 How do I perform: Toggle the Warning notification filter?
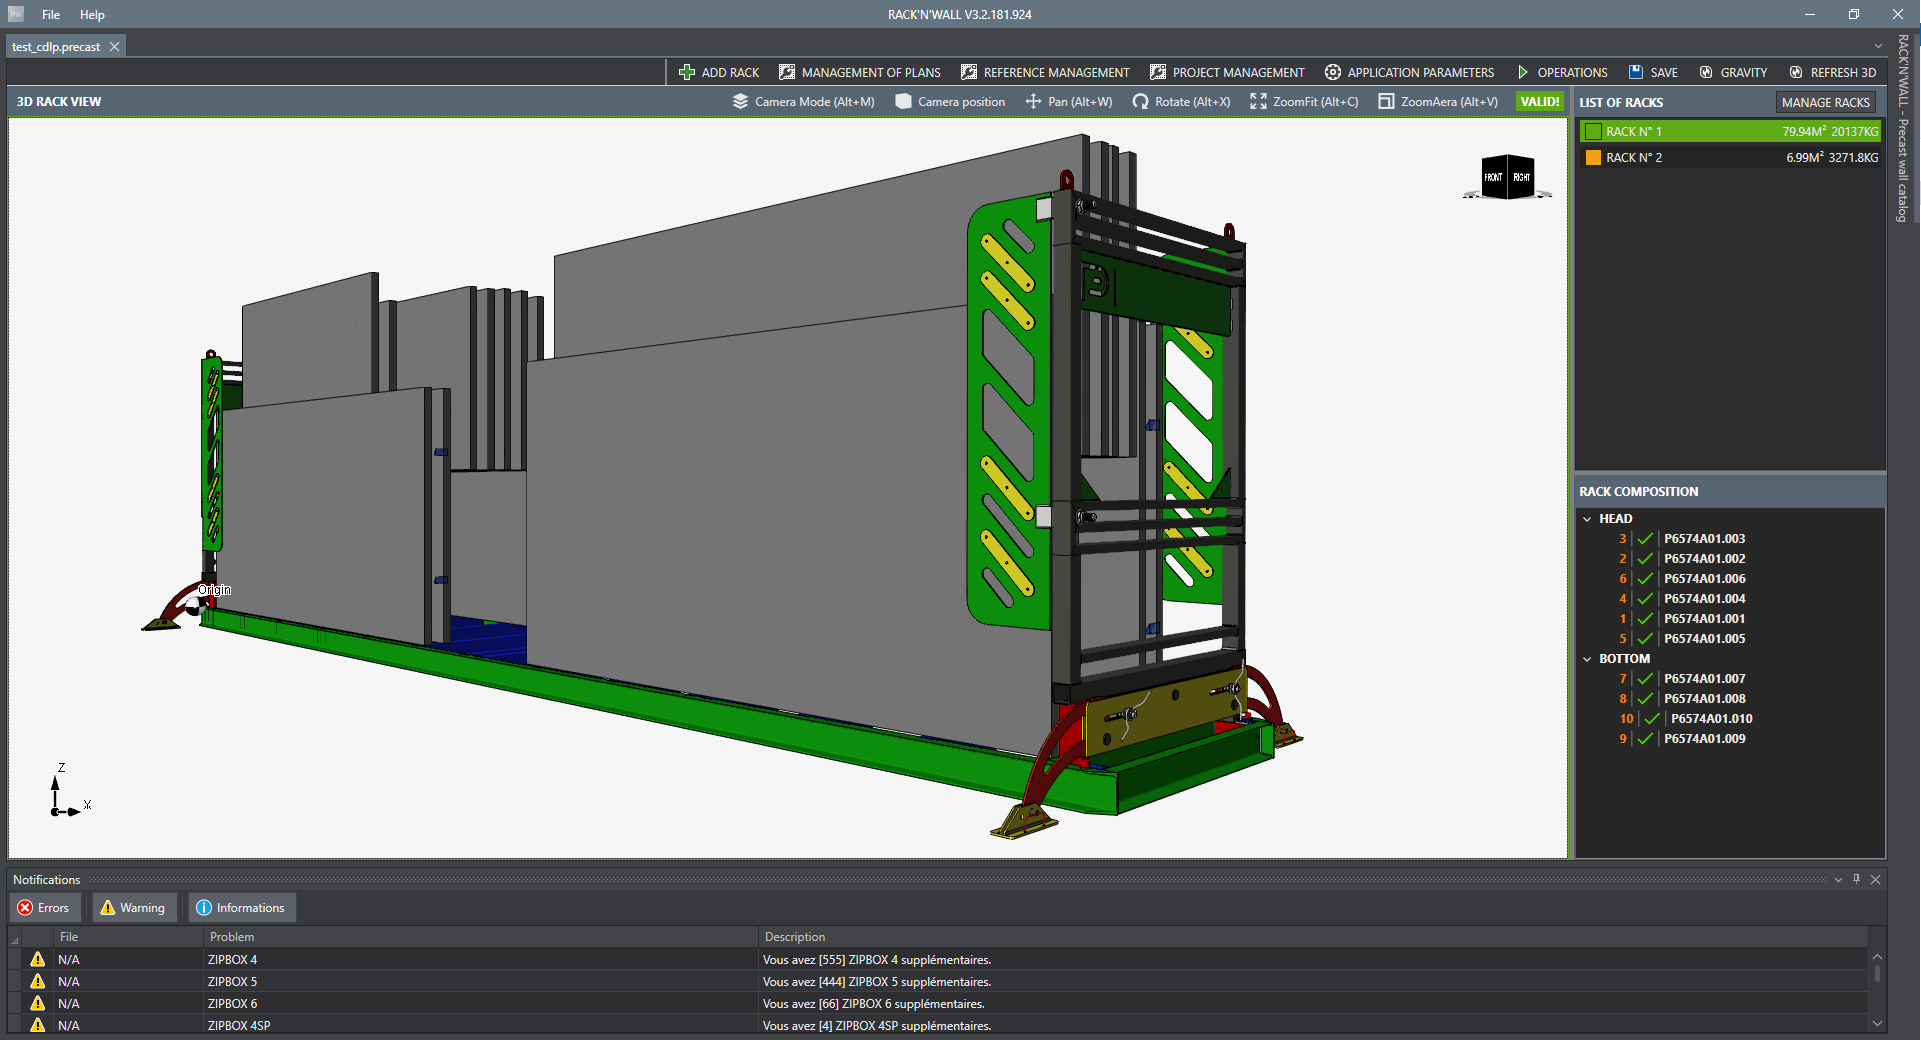[133, 908]
